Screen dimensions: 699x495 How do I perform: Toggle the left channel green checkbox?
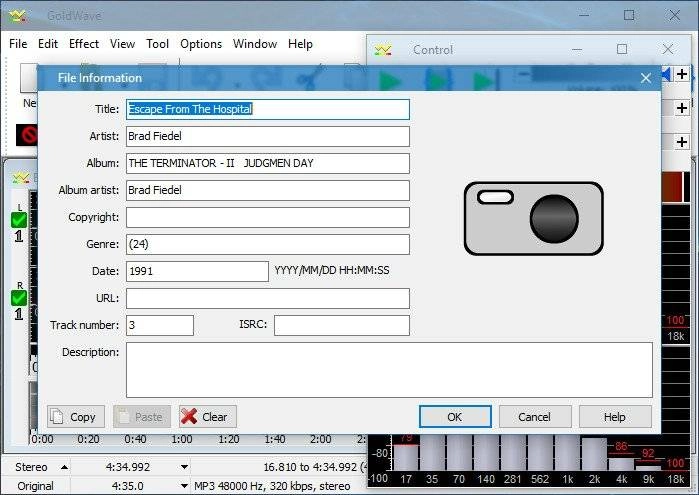point(19,220)
